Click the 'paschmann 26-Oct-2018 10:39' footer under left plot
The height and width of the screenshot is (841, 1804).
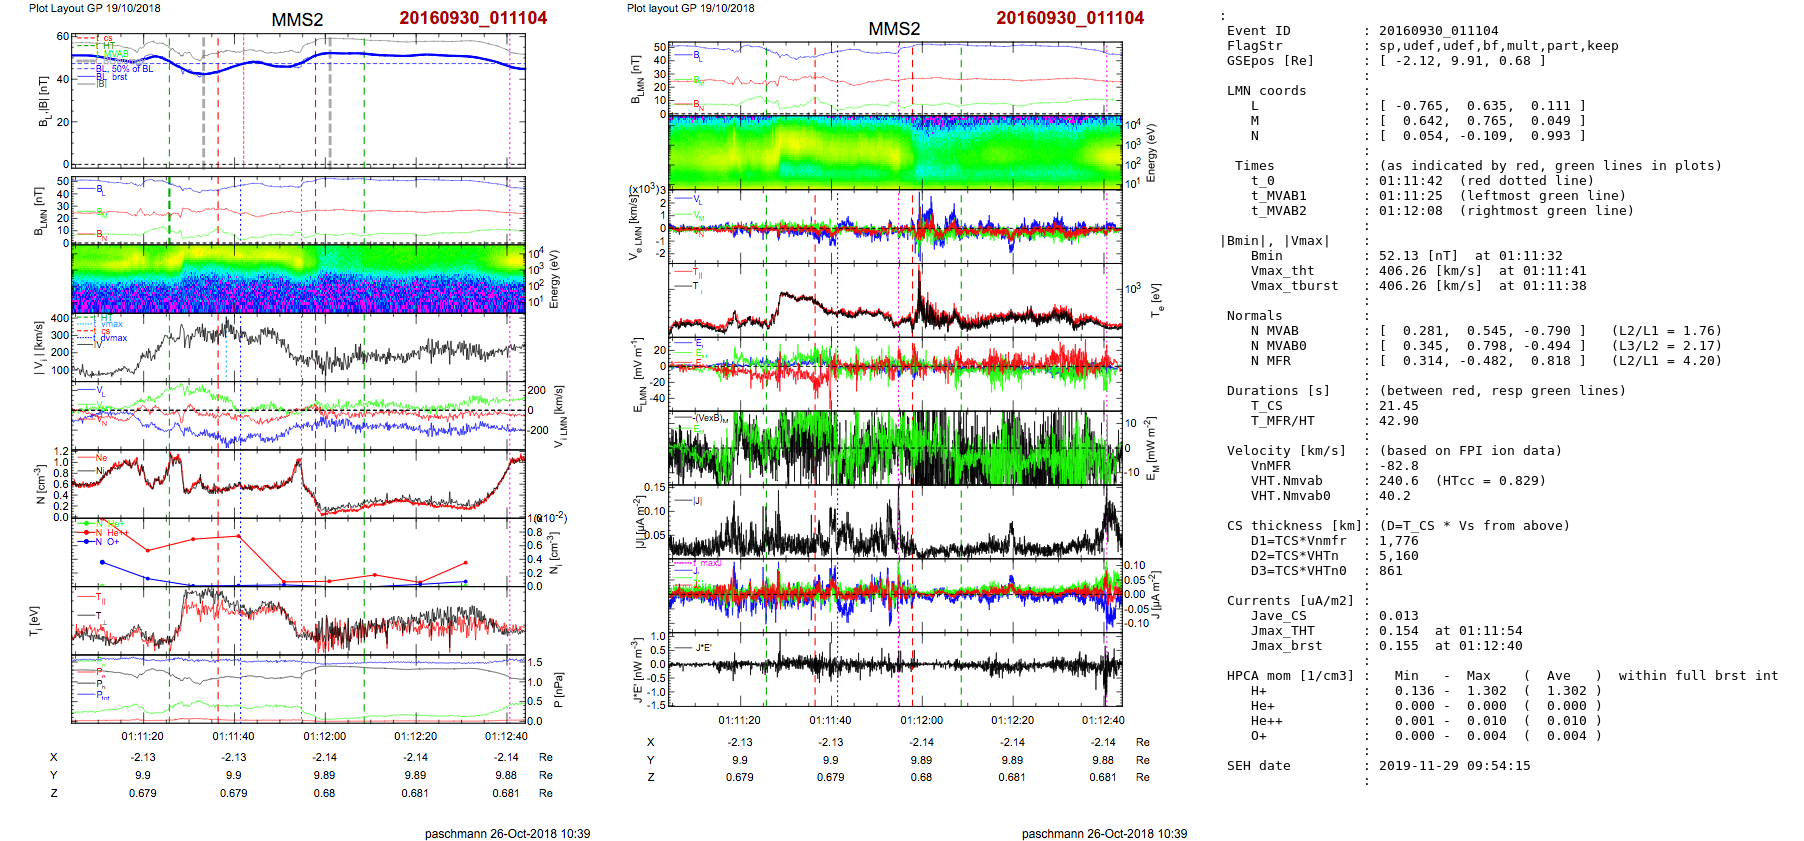point(507,833)
